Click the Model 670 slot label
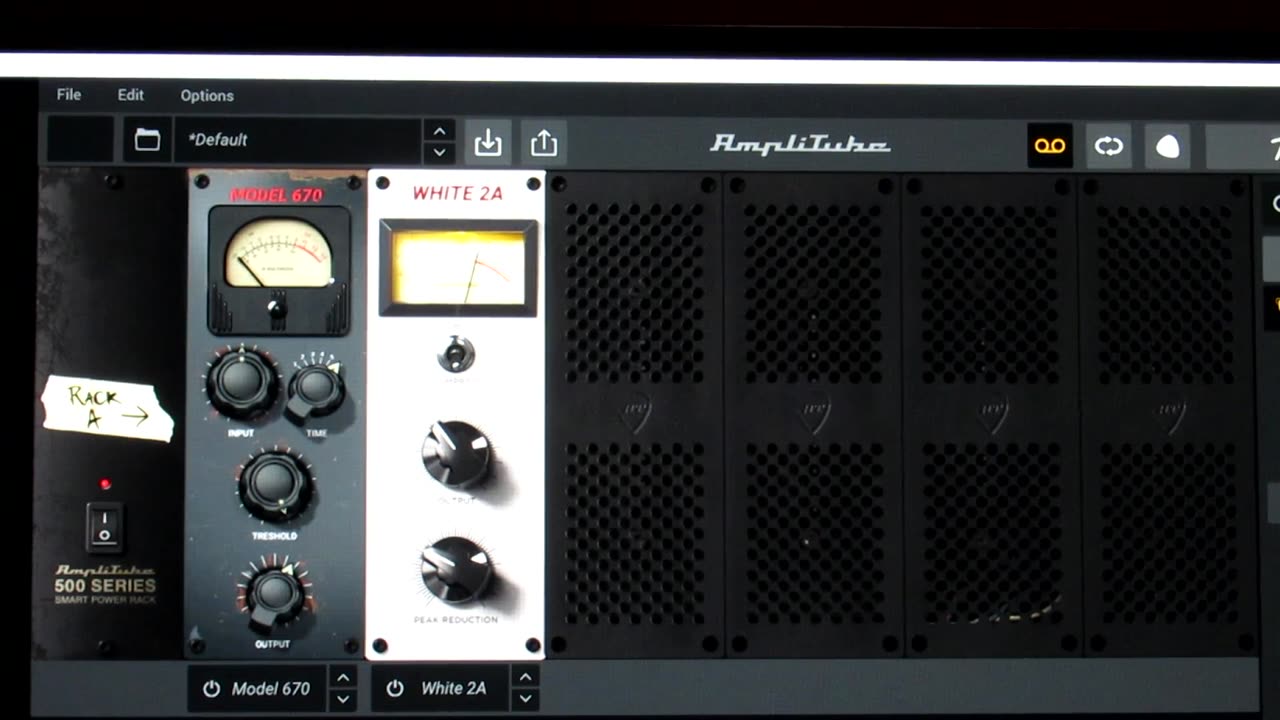The width and height of the screenshot is (1280, 720). [x=270, y=689]
